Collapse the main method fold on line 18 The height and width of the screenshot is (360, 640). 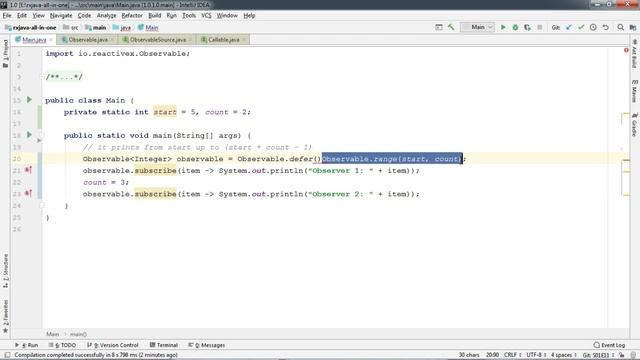[41, 135]
